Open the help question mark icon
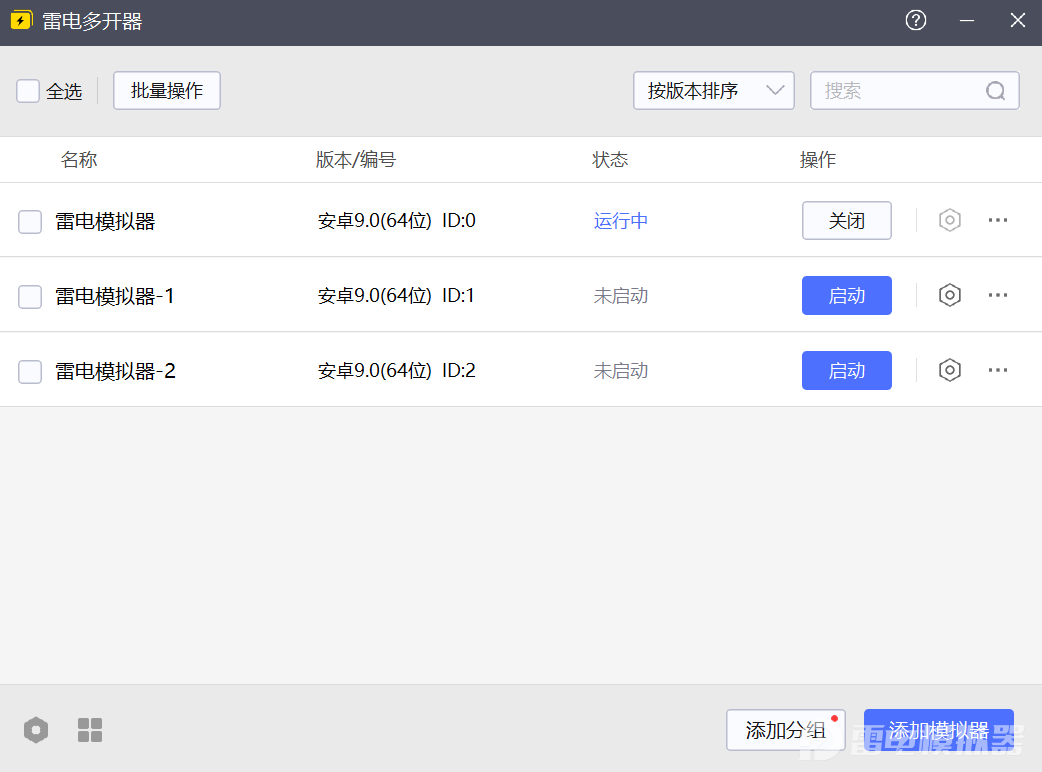Viewport: 1042px width, 772px height. [x=915, y=21]
